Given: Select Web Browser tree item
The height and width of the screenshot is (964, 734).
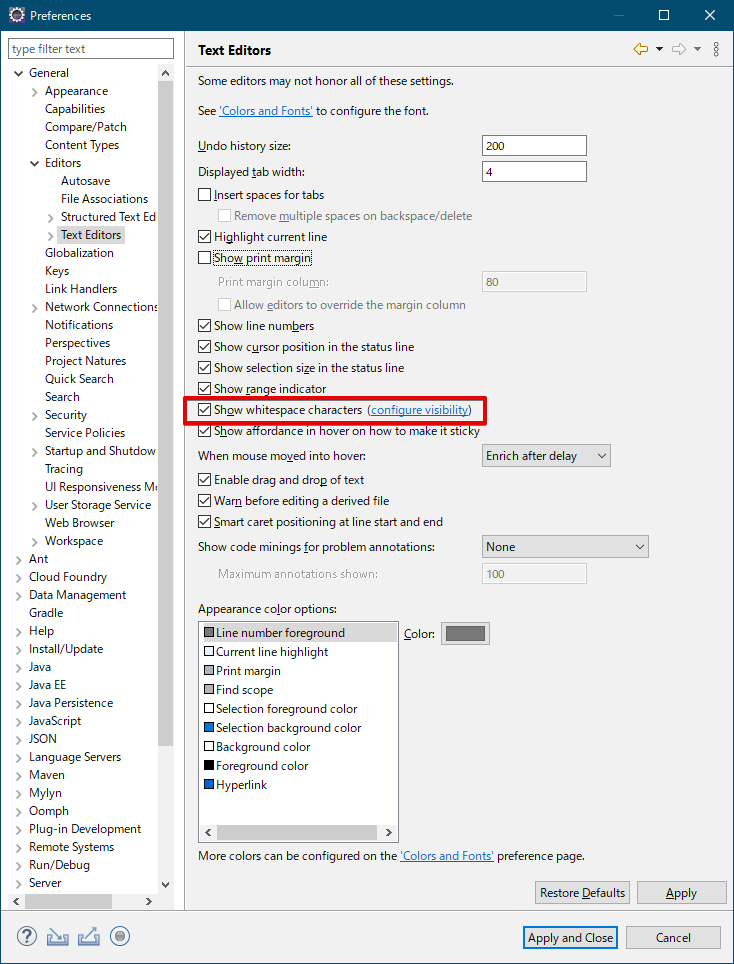Looking at the screenshot, I should pos(79,523).
